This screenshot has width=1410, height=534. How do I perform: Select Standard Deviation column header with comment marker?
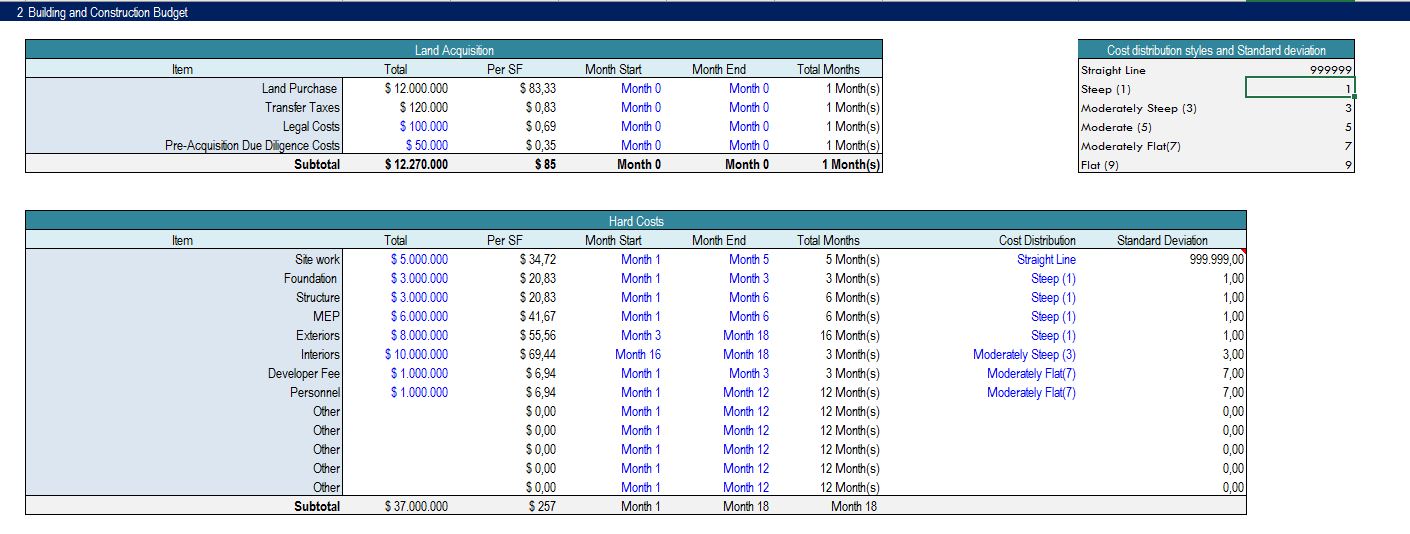click(x=1161, y=240)
